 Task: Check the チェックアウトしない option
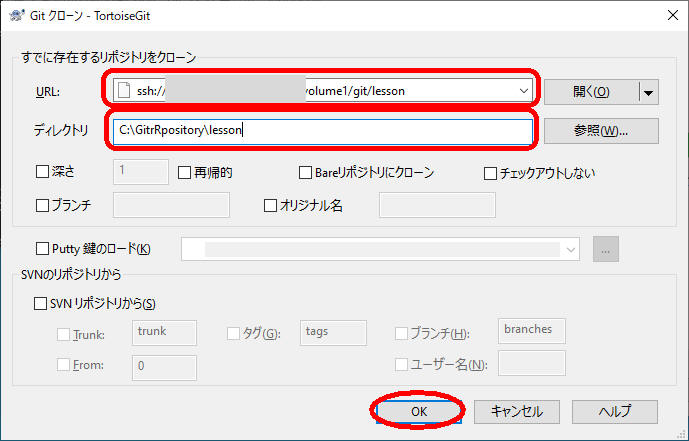490,172
